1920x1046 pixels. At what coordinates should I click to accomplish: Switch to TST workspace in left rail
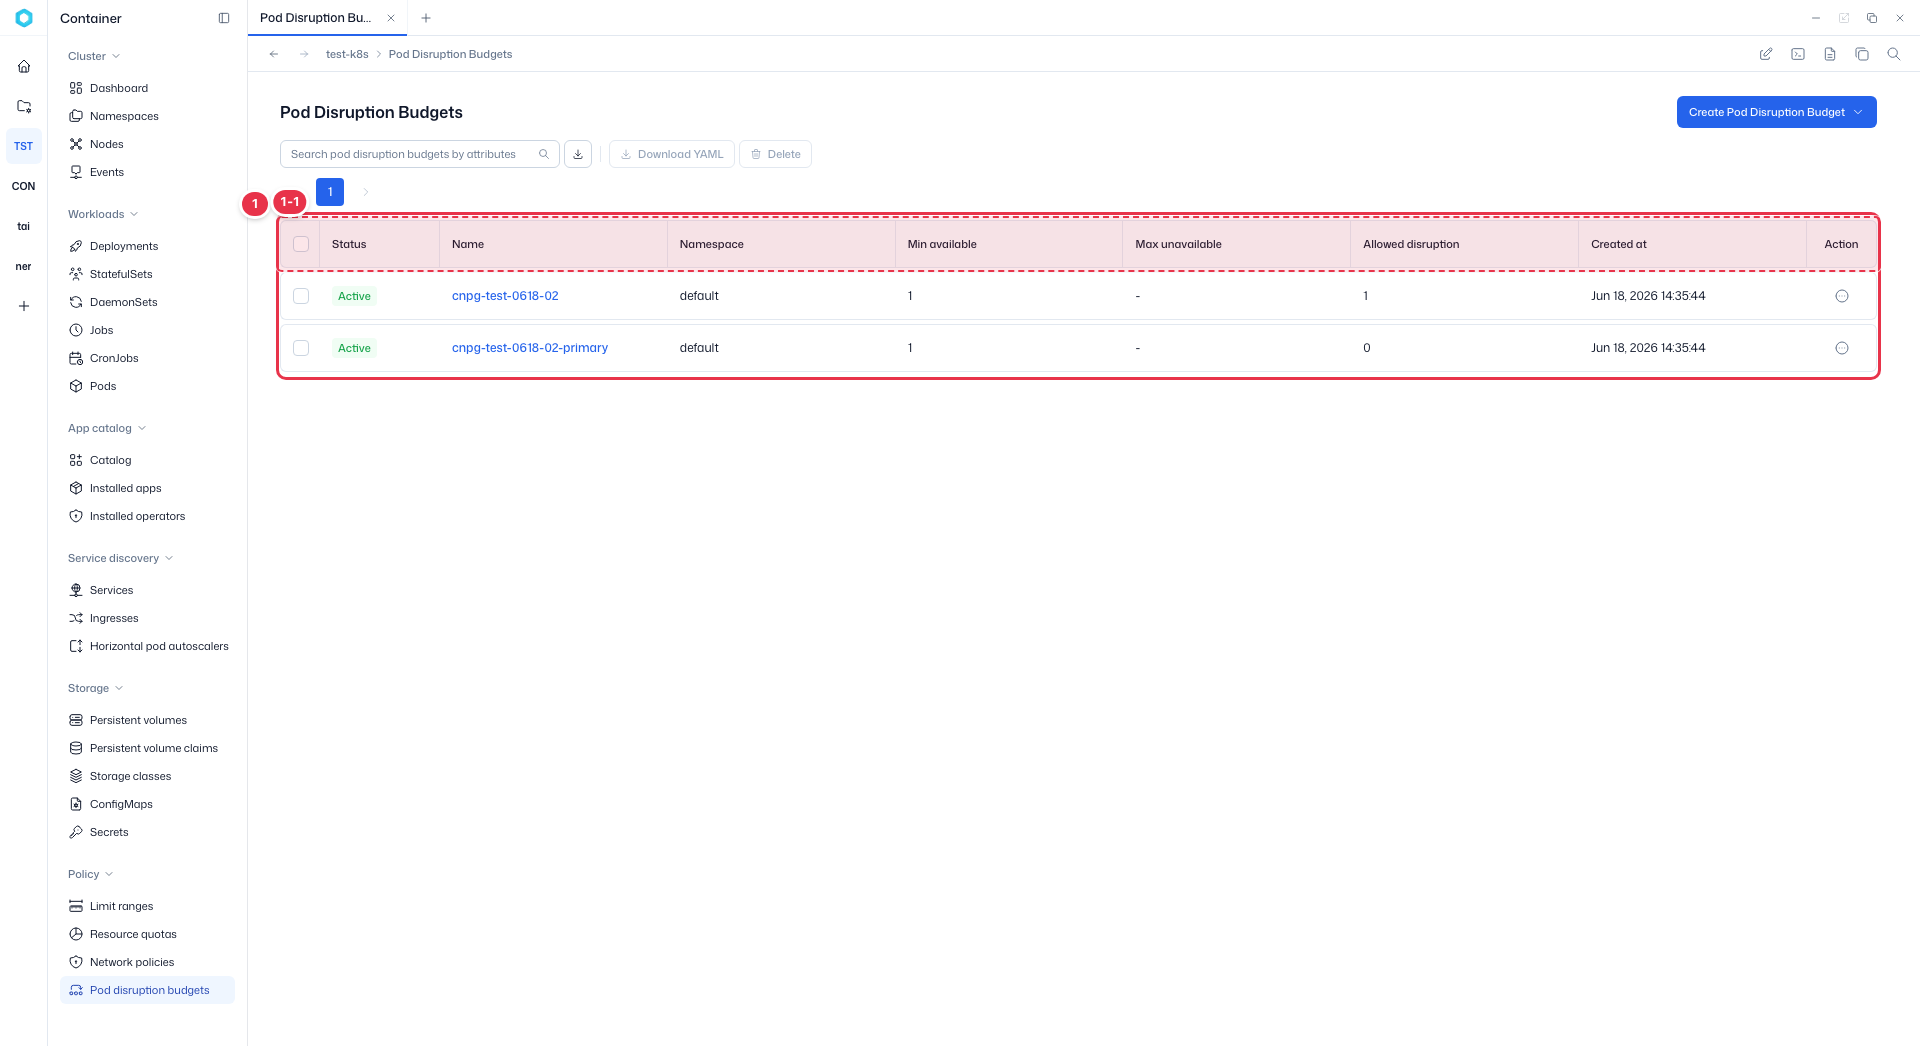point(24,146)
